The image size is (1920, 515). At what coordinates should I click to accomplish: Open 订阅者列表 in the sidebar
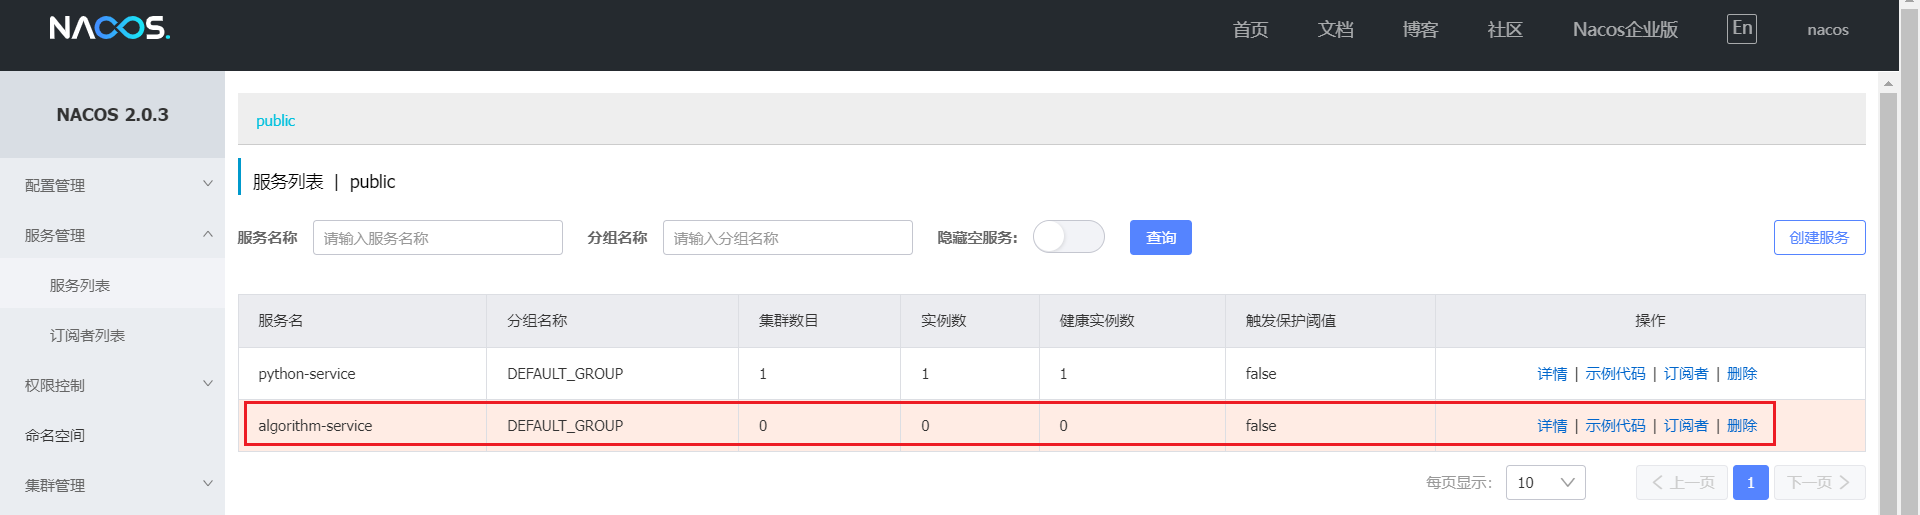87,335
